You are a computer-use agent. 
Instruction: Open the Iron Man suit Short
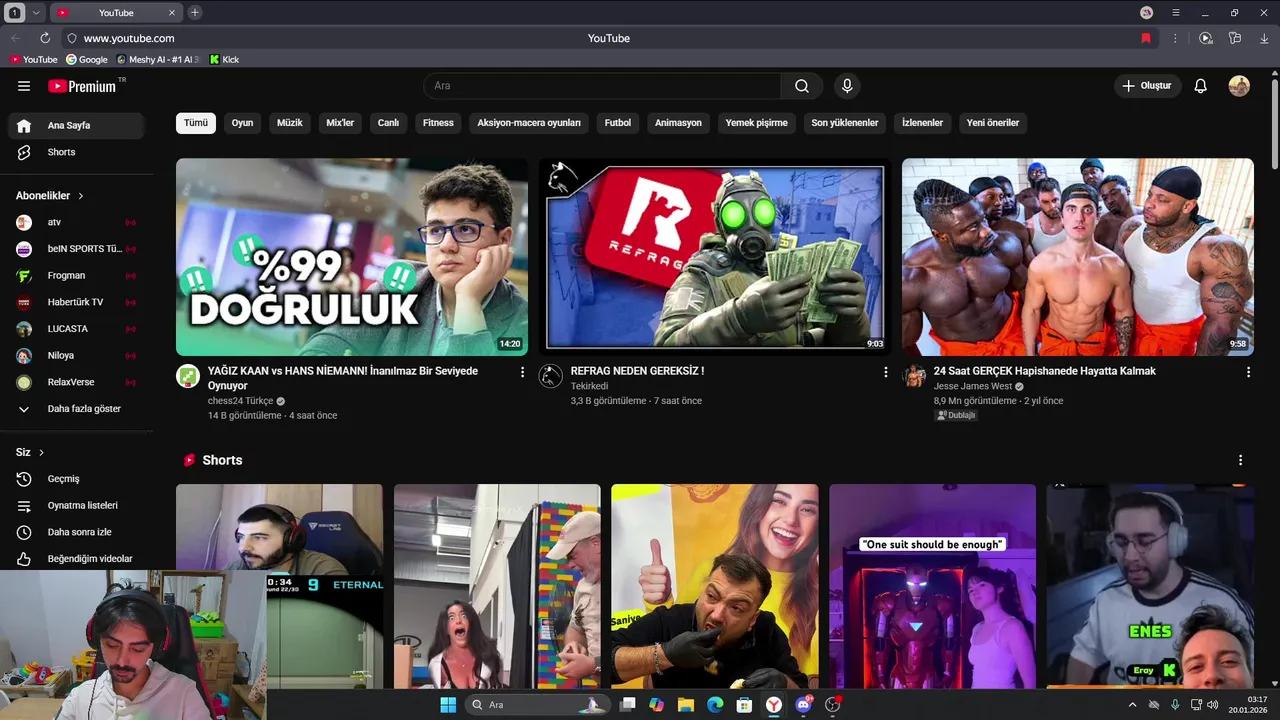(x=932, y=586)
